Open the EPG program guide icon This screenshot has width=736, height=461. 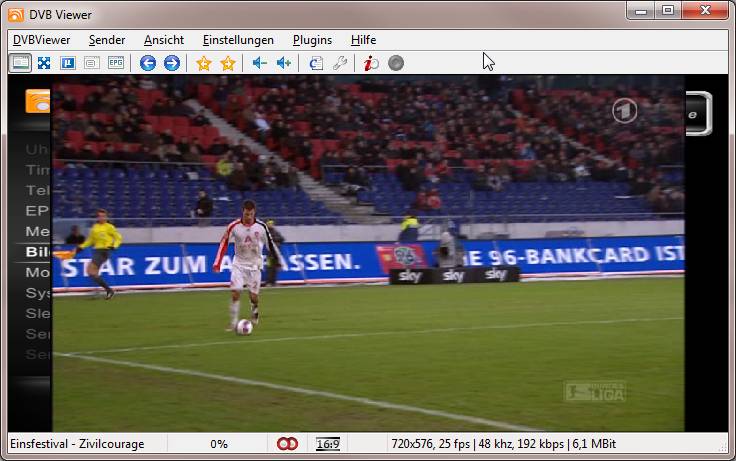click(x=115, y=63)
